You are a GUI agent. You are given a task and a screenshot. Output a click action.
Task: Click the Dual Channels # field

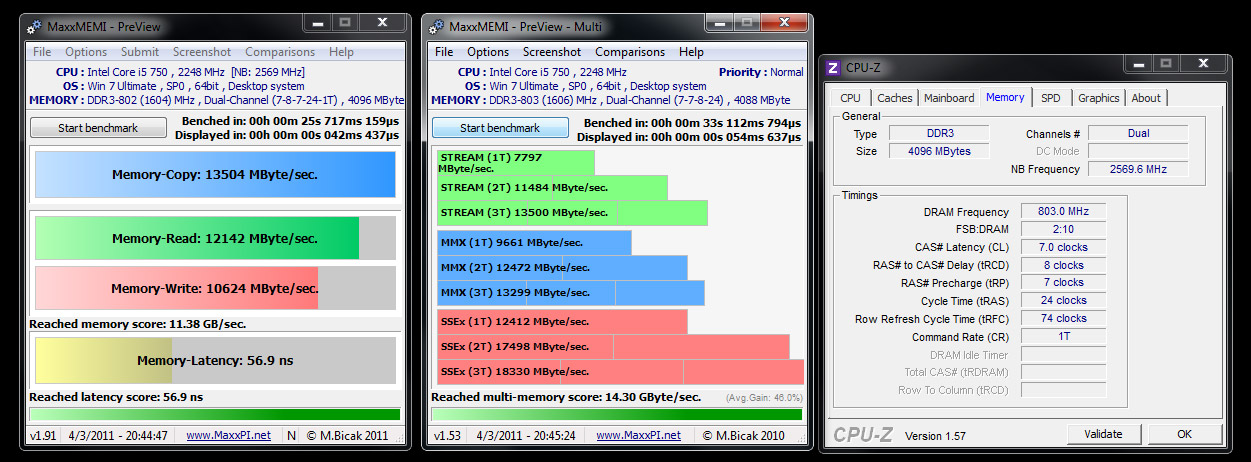click(1138, 133)
